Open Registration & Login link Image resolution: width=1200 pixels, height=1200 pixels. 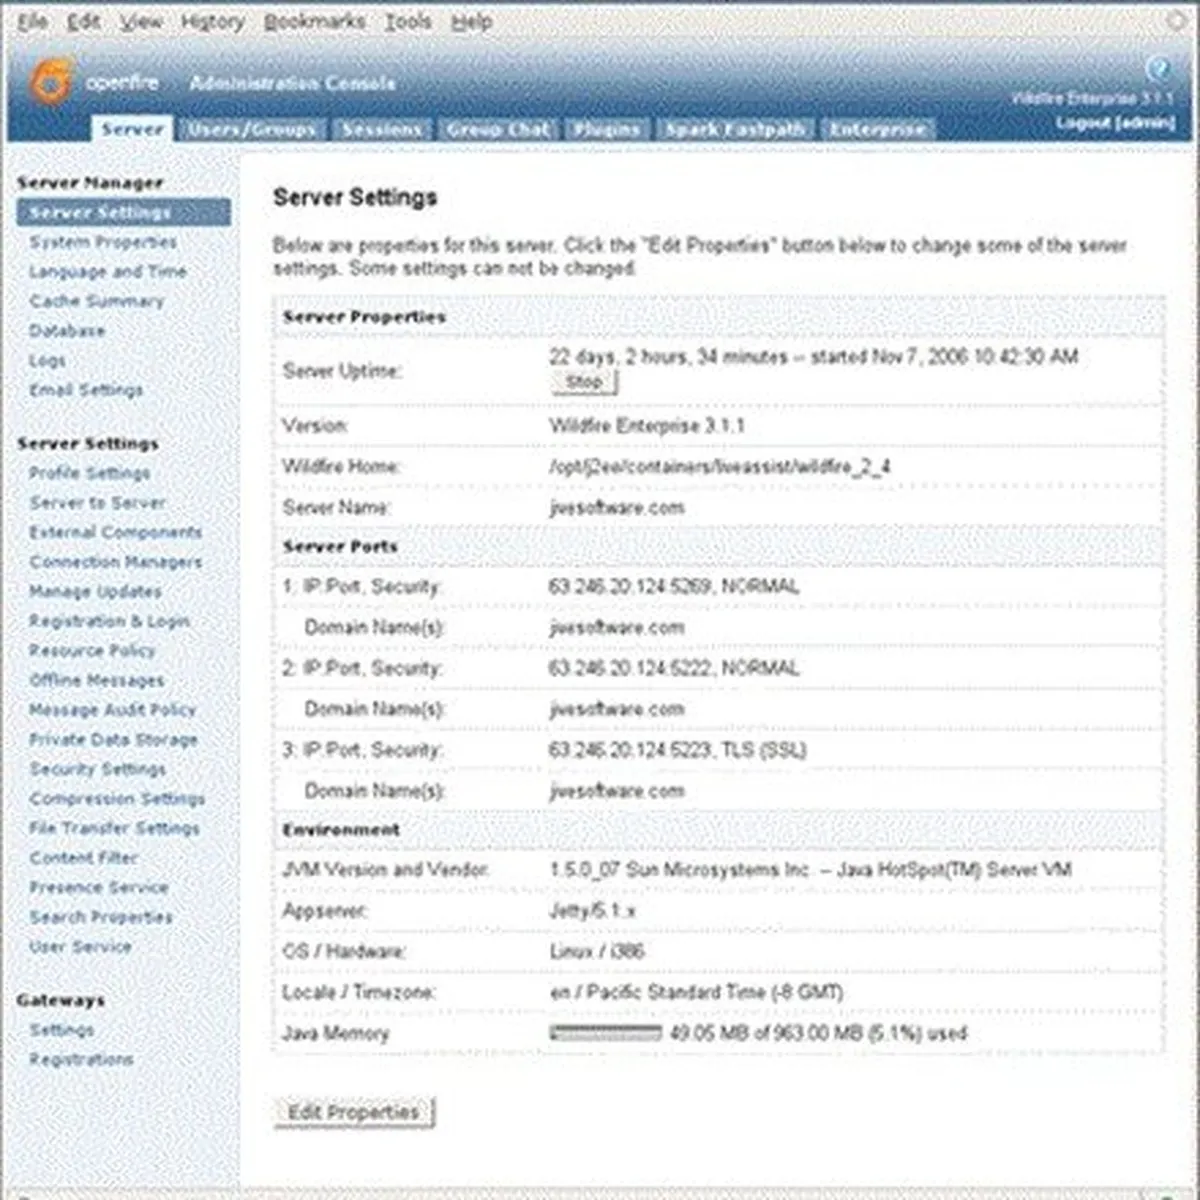point(109,621)
